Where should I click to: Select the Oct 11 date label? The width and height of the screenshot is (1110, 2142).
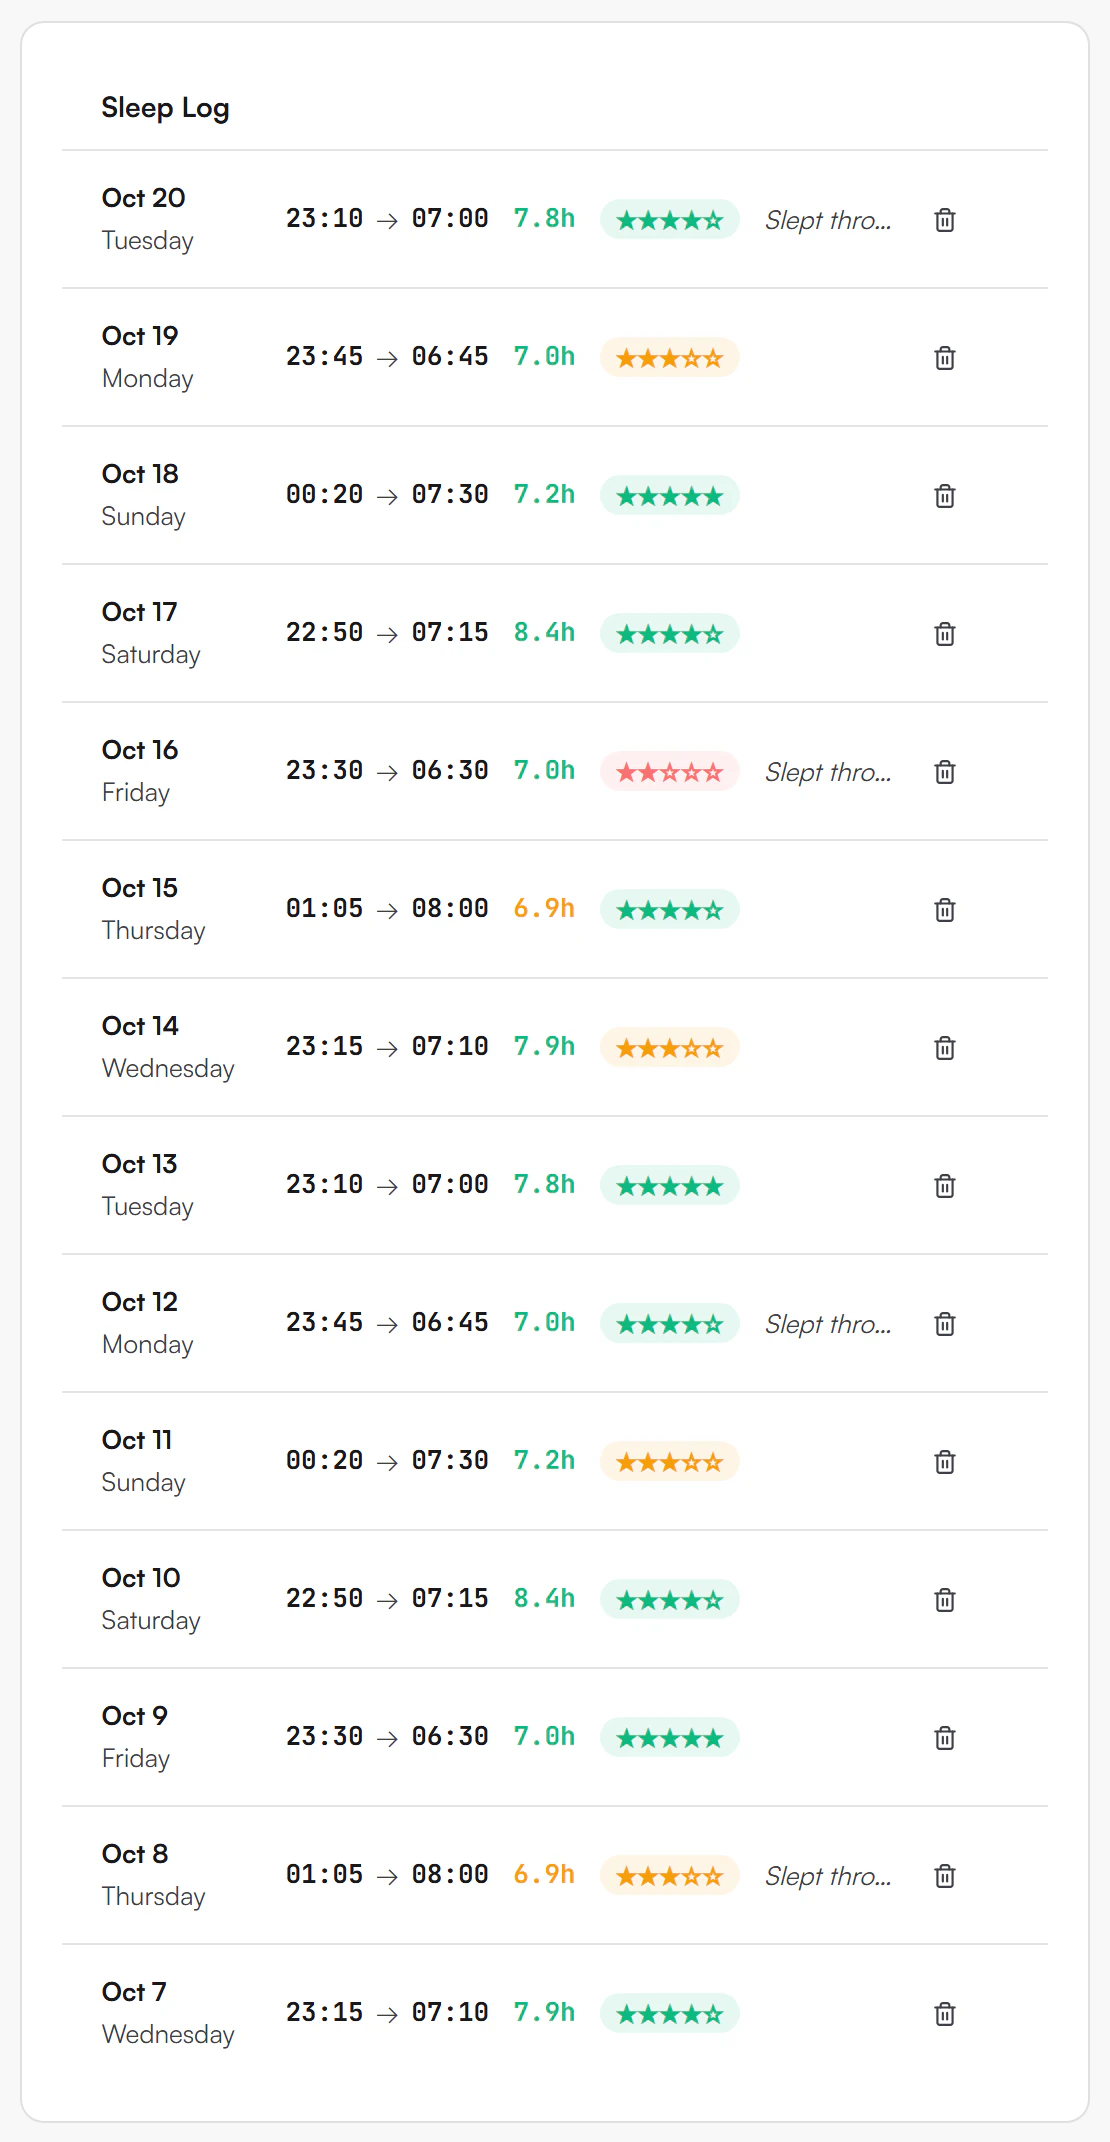coord(137,1440)
